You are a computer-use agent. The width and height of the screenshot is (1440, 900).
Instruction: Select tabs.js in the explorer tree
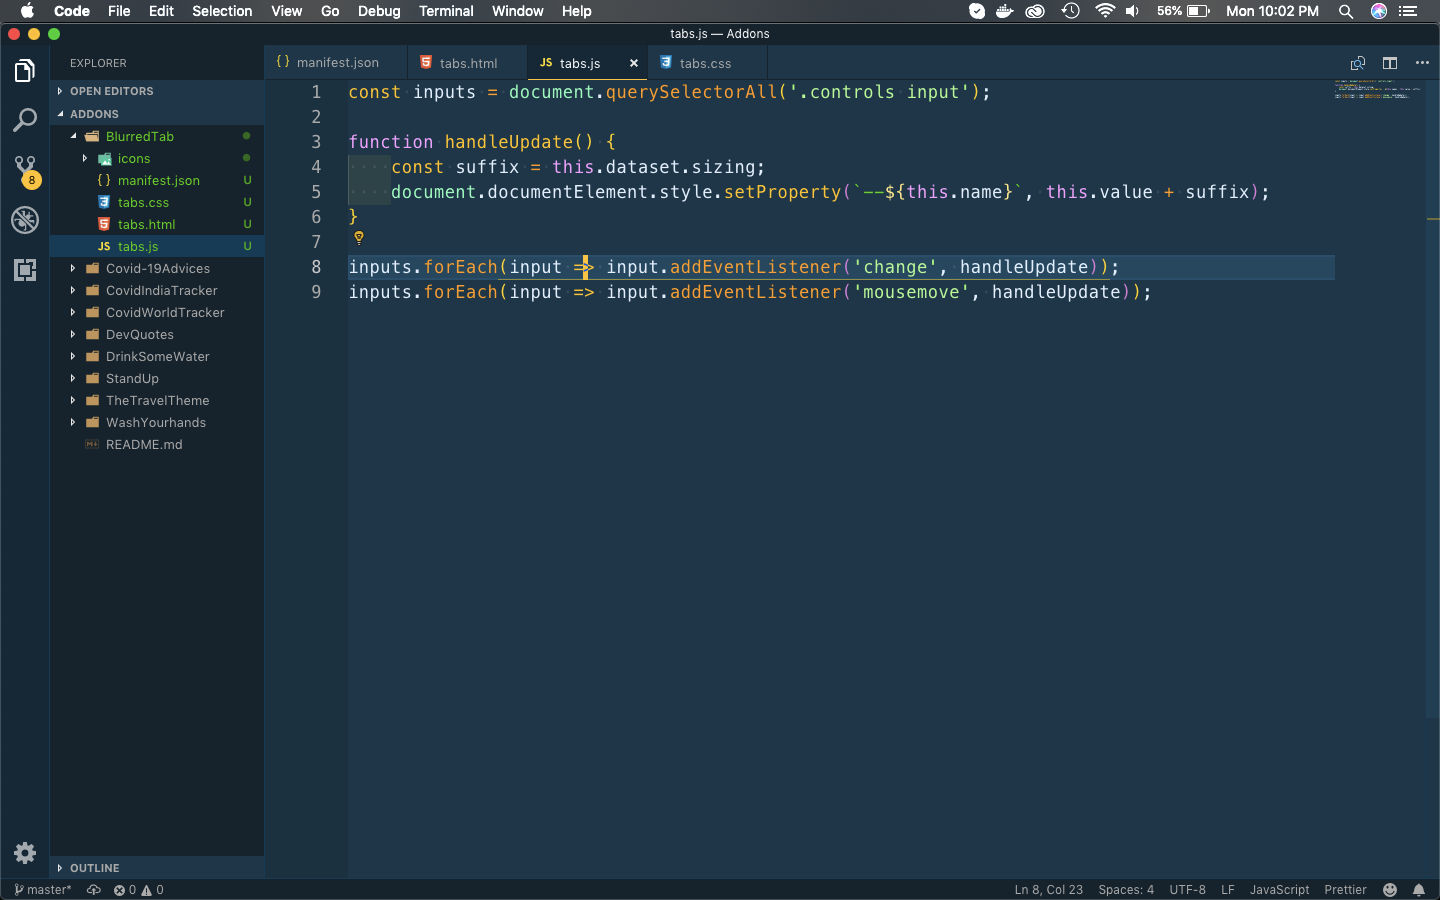[x=157, y=246]
